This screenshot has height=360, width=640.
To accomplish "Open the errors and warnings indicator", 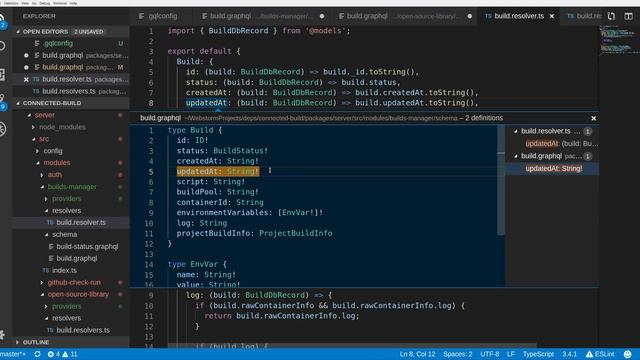I will [x=62, y=354].
